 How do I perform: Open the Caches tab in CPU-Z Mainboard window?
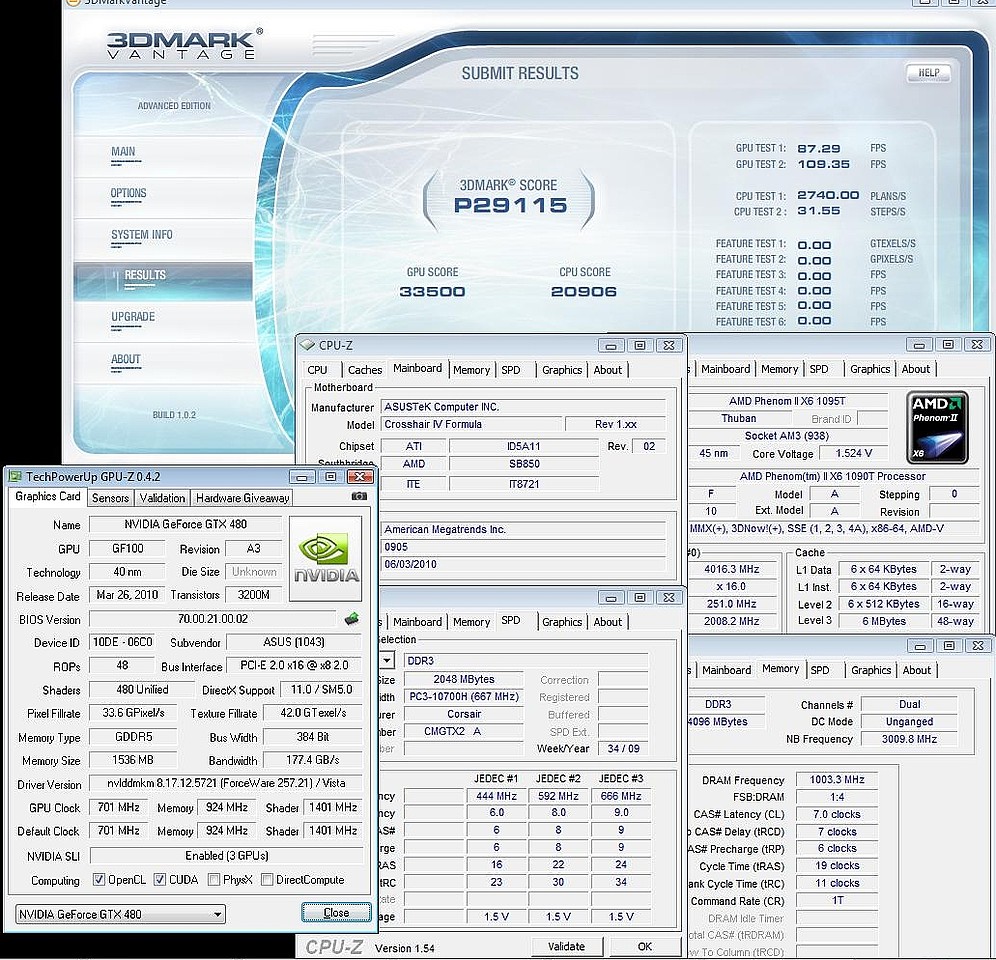click(365, 370)
